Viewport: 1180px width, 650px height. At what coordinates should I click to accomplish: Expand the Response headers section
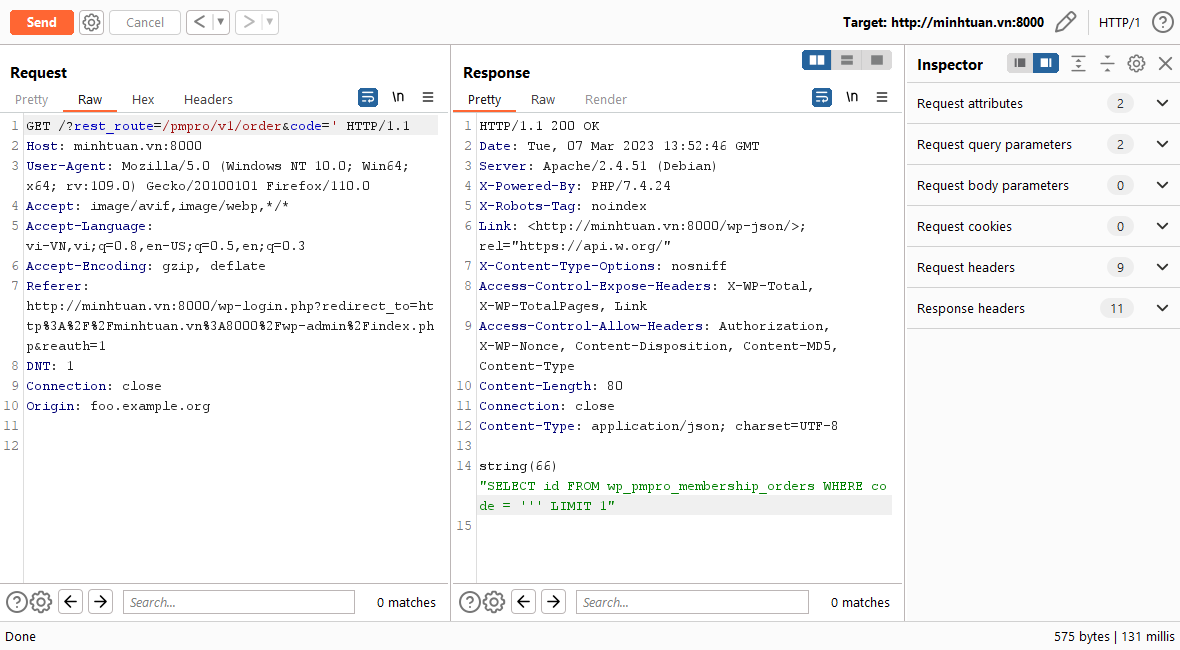click(x=1162, y=308)
